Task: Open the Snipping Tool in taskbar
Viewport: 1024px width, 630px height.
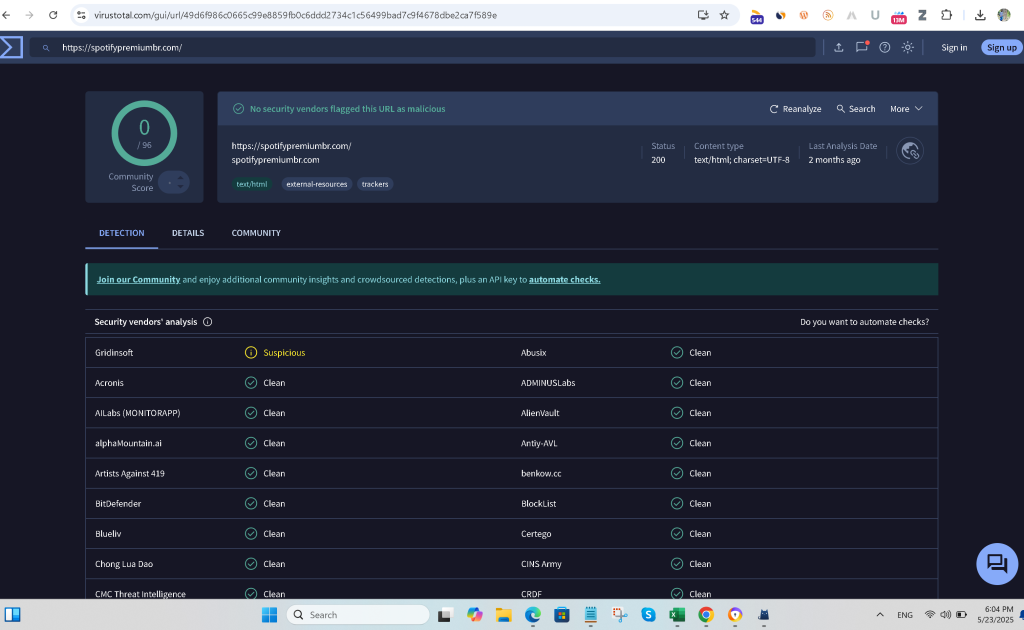Action: point(619,614)
